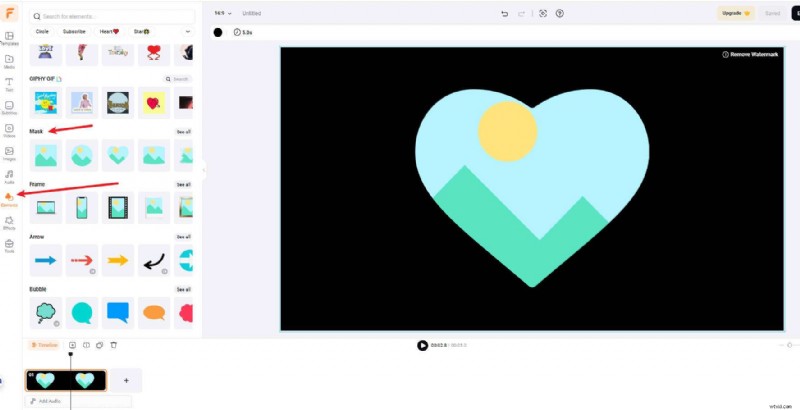This screenshot has width=800, height=410.
Task: Open the FlexClip home logo
Action: 9,13
